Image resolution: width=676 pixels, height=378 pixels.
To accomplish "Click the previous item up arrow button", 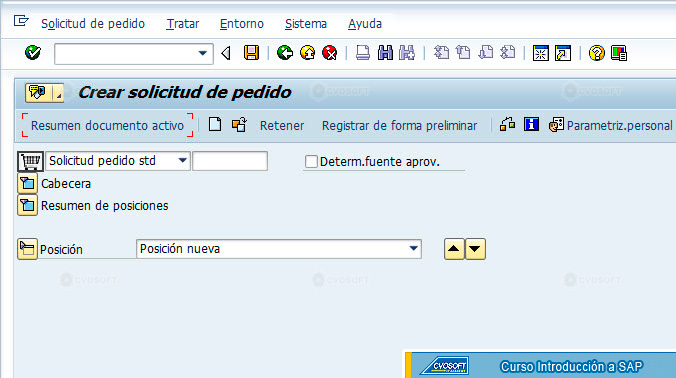I will [x=454, y=249].
